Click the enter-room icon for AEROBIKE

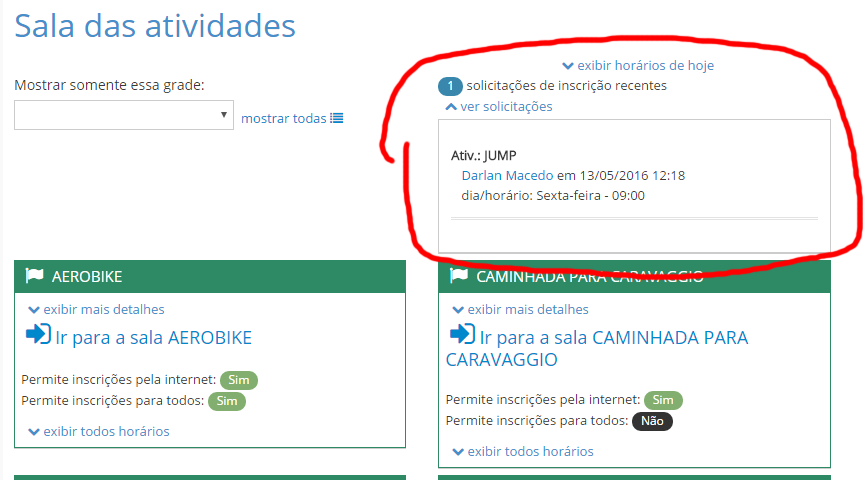(38, 334)
